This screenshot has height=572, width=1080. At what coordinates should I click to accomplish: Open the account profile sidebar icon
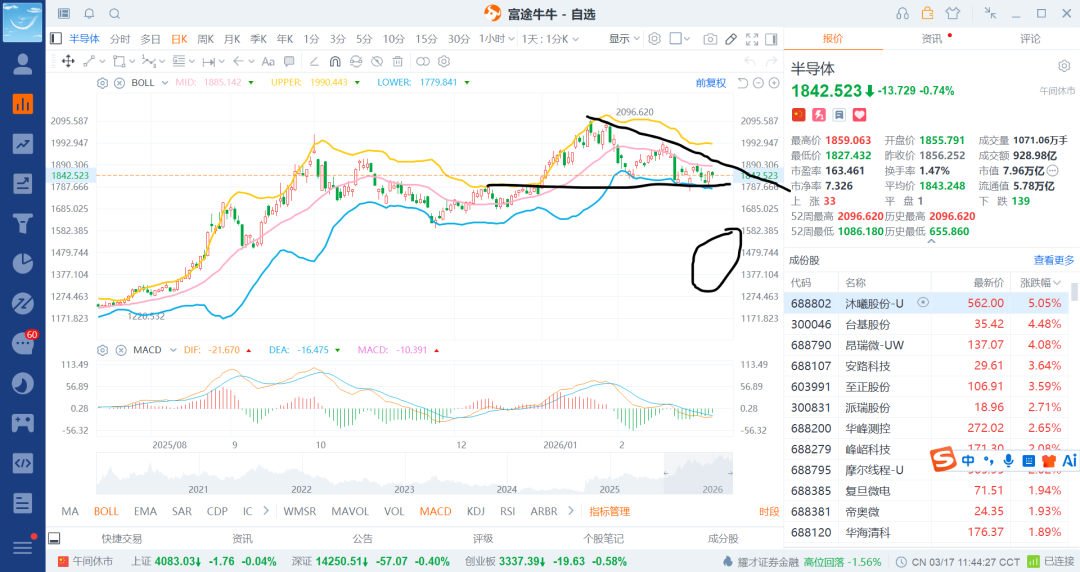(22, 65)
